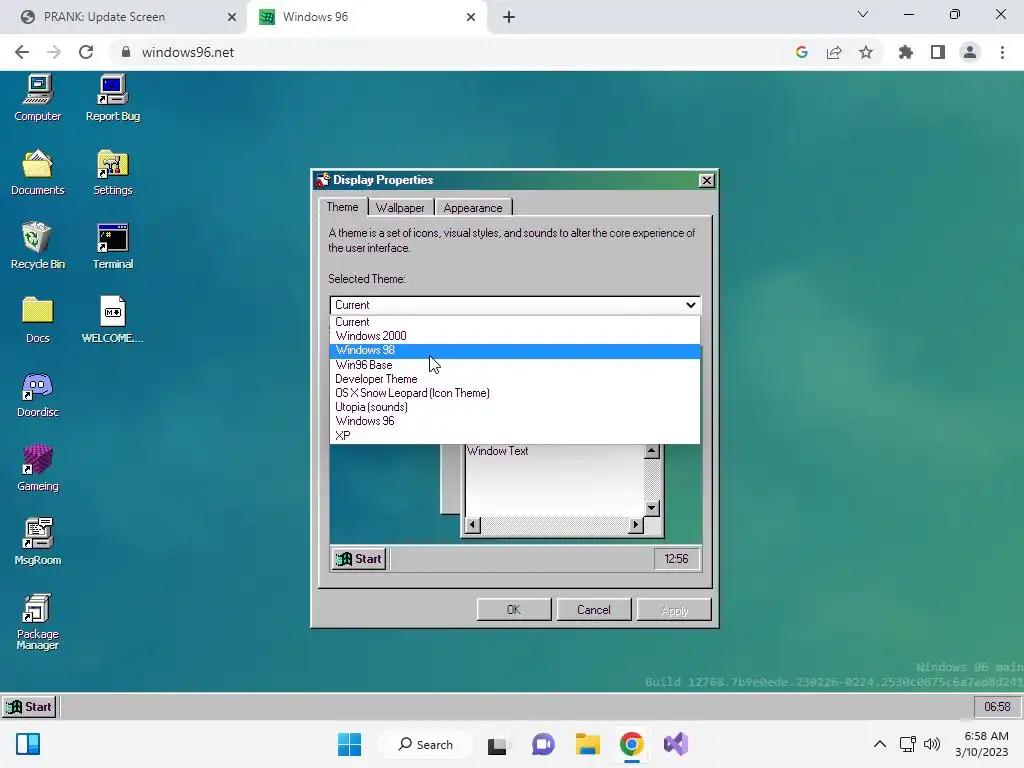Collapse the Selected Theme combo box
The image size is (1024, 768).
click(x=515, y=305)
